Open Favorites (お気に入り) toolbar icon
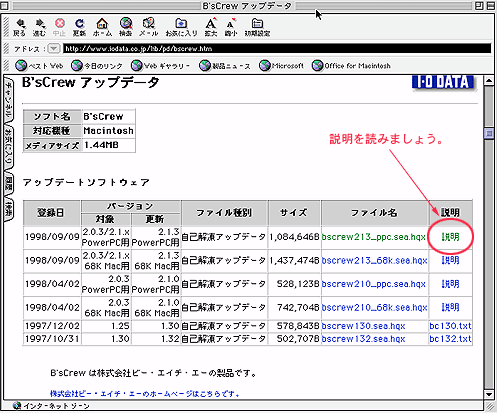 click(181, 27)
